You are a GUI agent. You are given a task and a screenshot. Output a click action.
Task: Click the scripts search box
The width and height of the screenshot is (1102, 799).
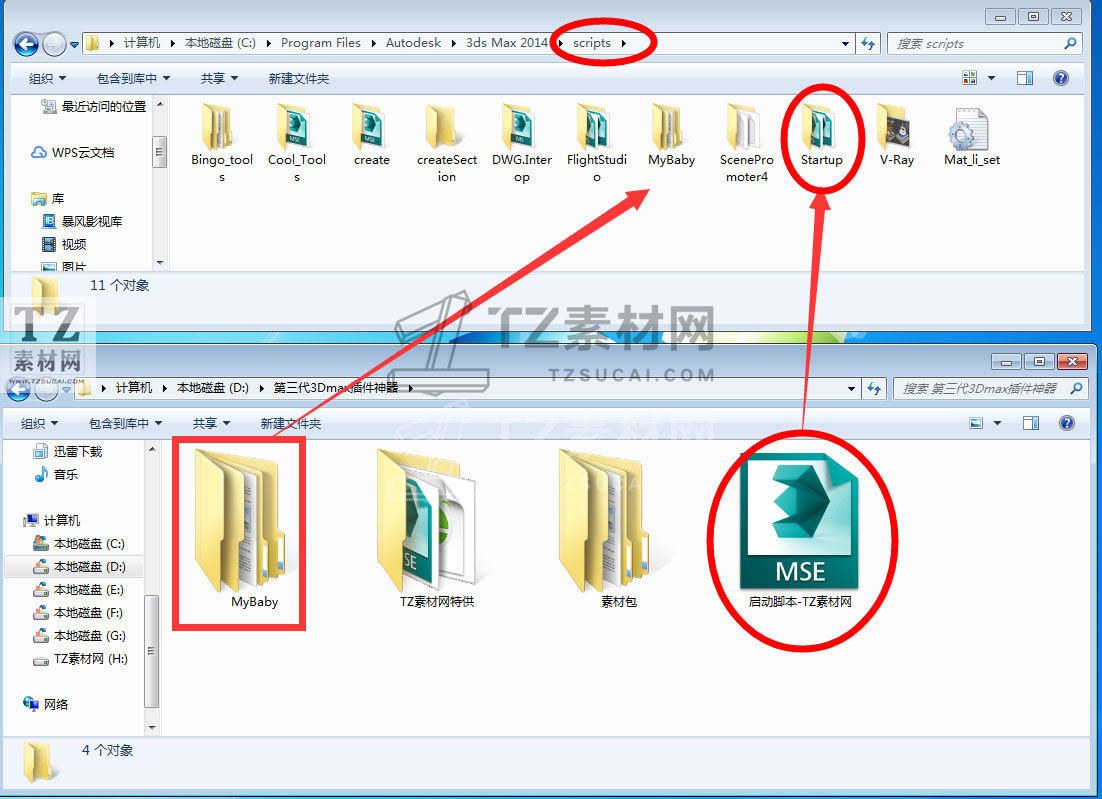tap(984, 44)
